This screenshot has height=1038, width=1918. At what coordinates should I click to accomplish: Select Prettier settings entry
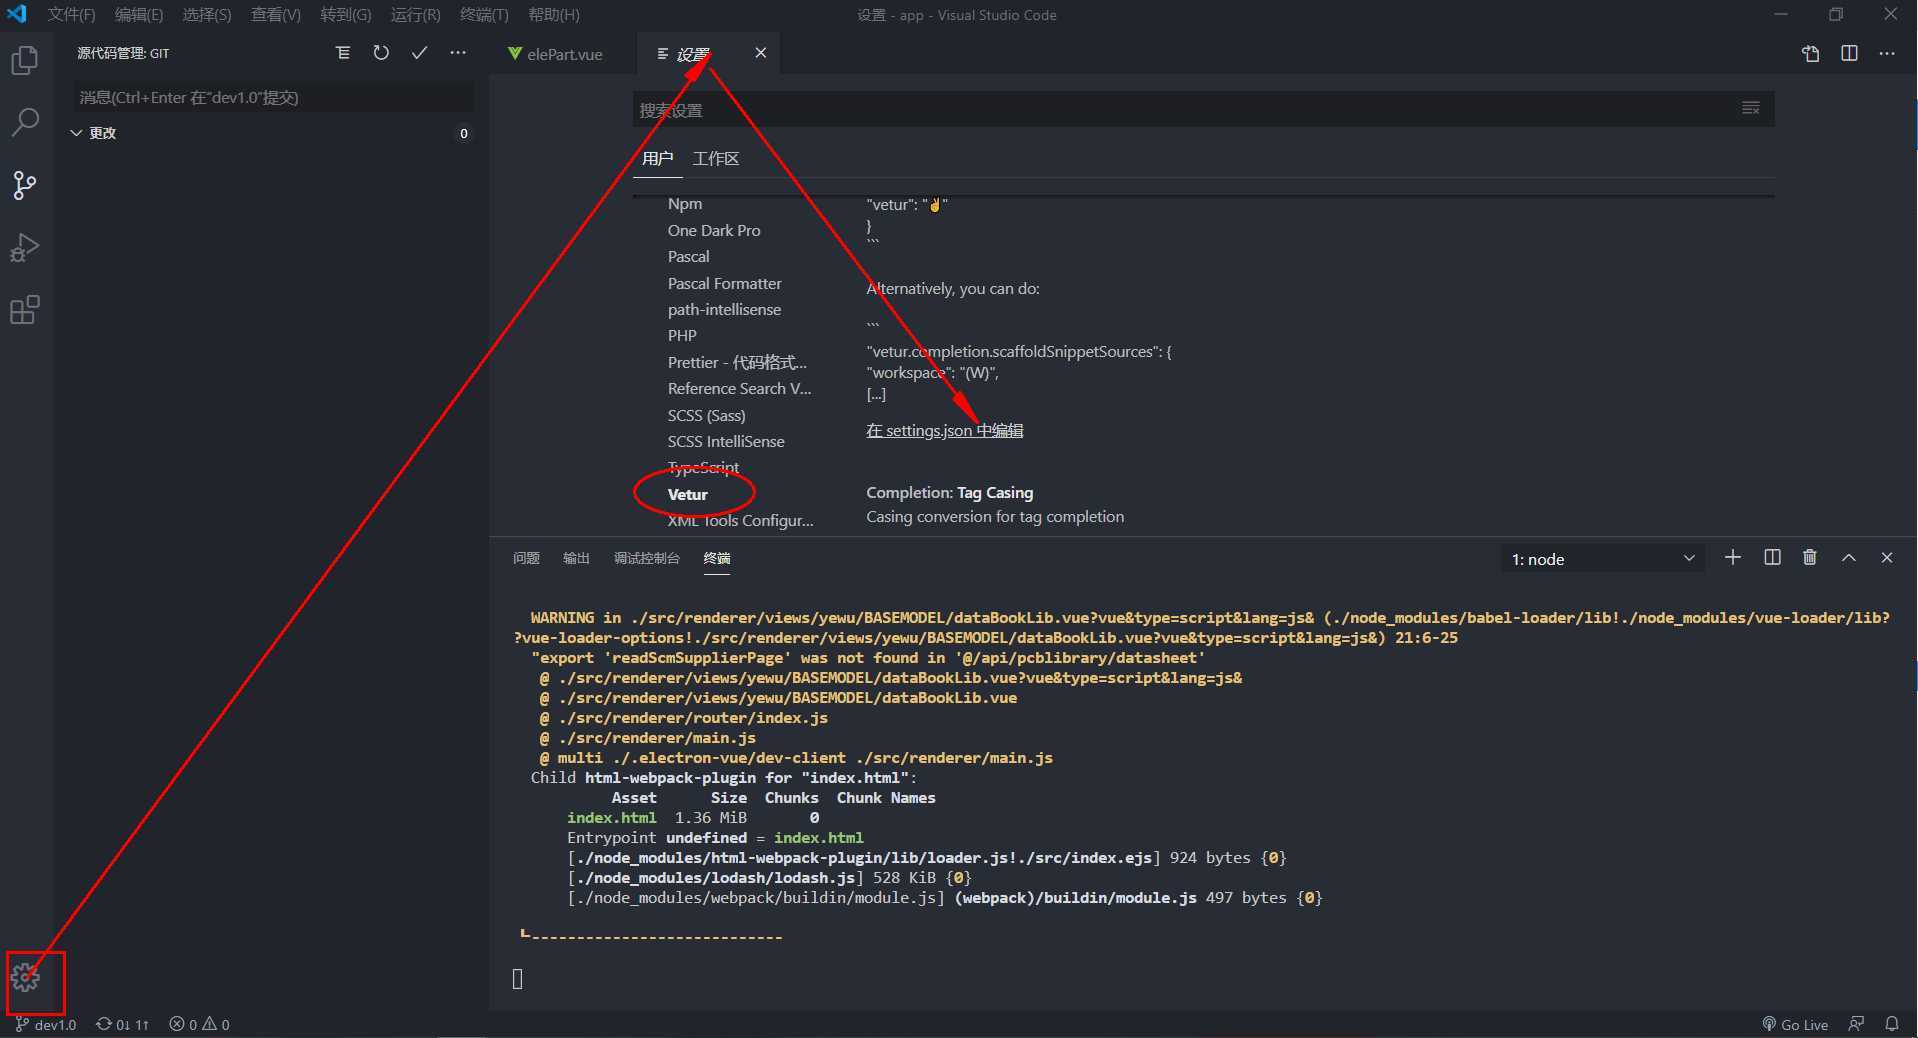coord(737,362)
